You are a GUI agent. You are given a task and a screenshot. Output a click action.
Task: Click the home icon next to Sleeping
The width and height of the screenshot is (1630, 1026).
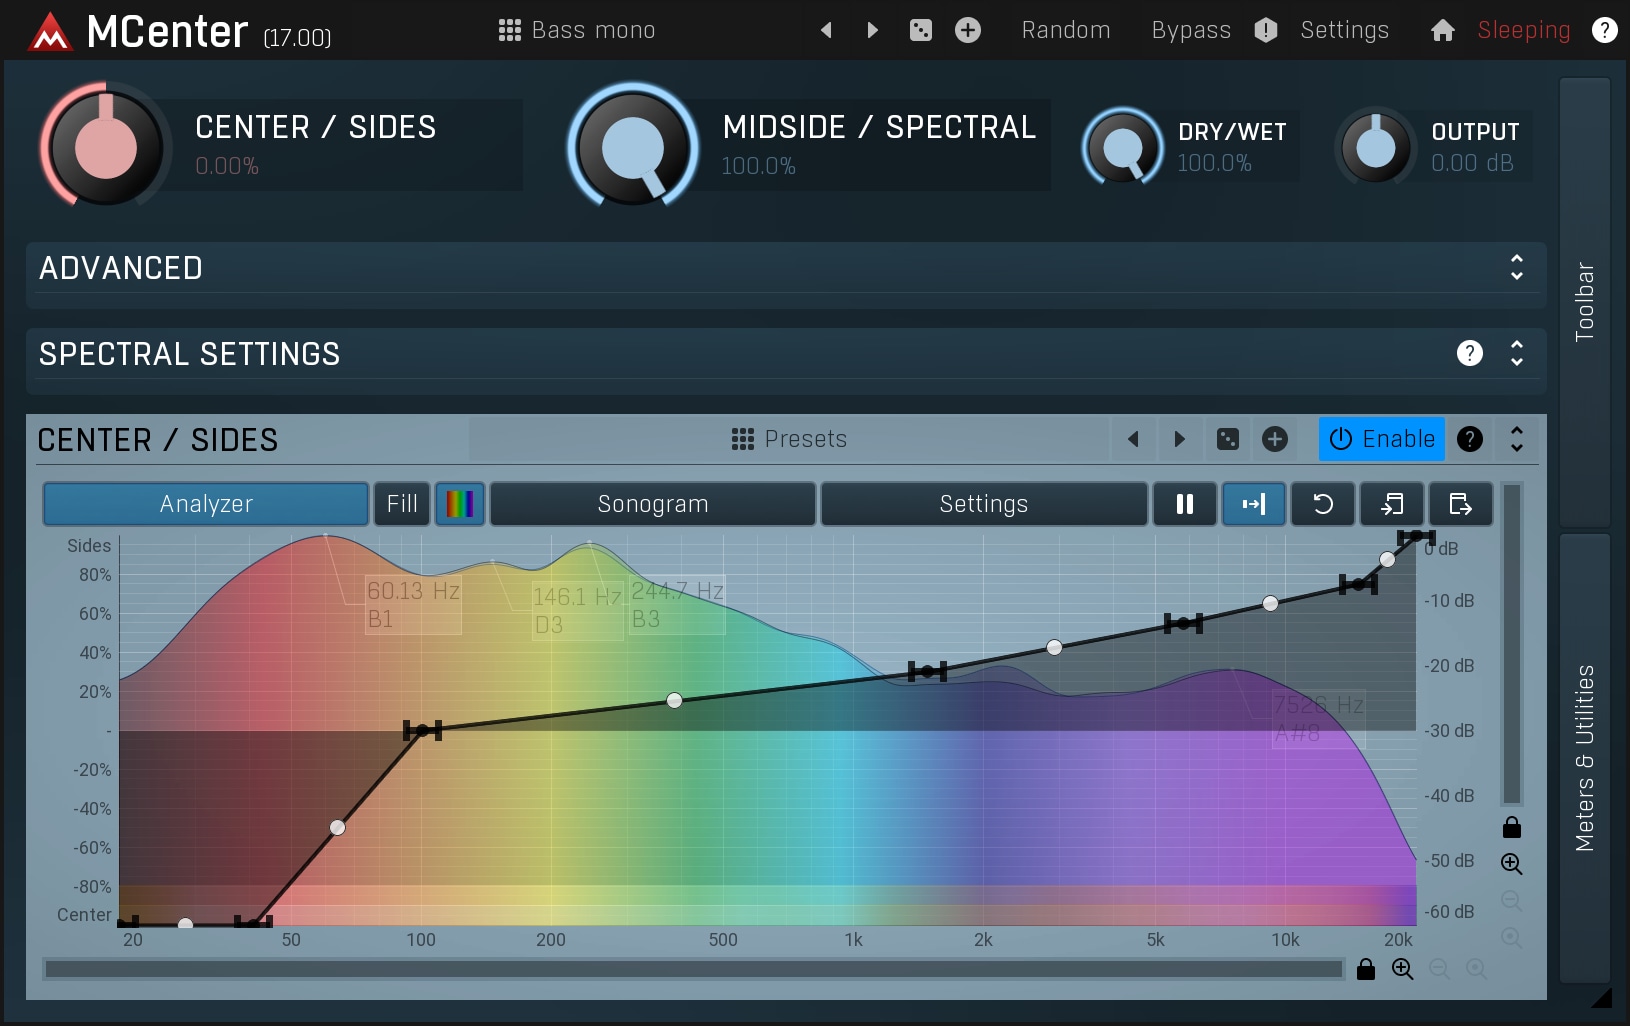point(1442,30)
